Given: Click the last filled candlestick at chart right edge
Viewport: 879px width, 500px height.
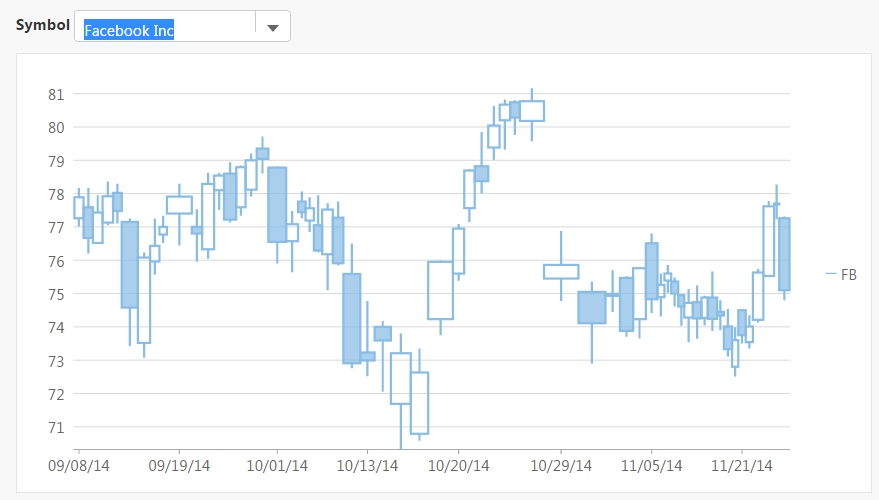Looking at the screenshot, I should (x=784, y=254).
